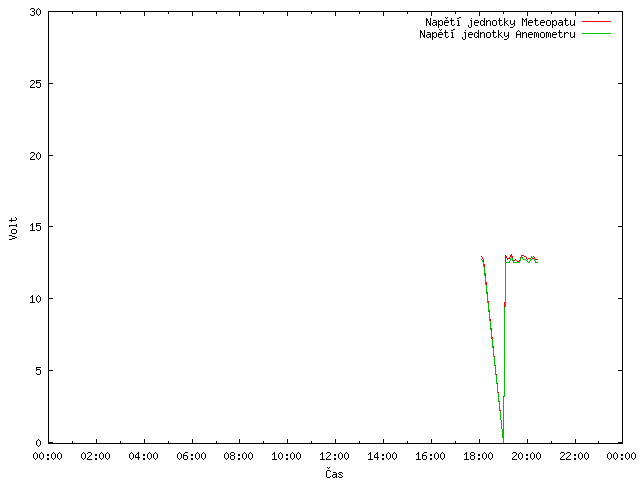Click x-axis time label 08:00
Image resolution: width=640 pixels, height=480 pixels.
pyautogui.click(x=239, y=456)
